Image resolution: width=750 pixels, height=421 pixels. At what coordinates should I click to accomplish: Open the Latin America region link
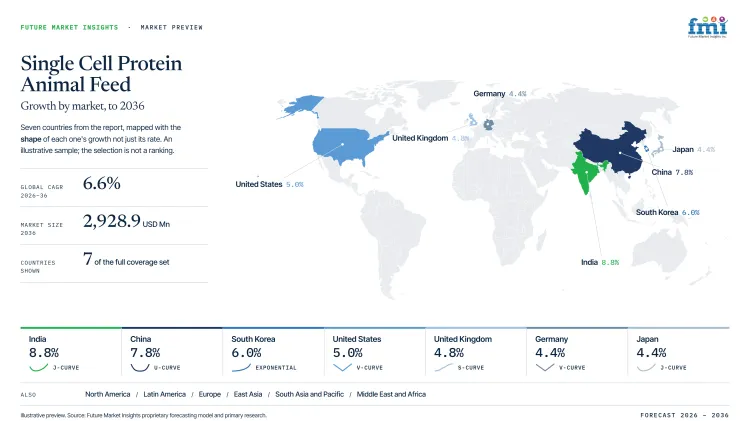coord(165,394)
